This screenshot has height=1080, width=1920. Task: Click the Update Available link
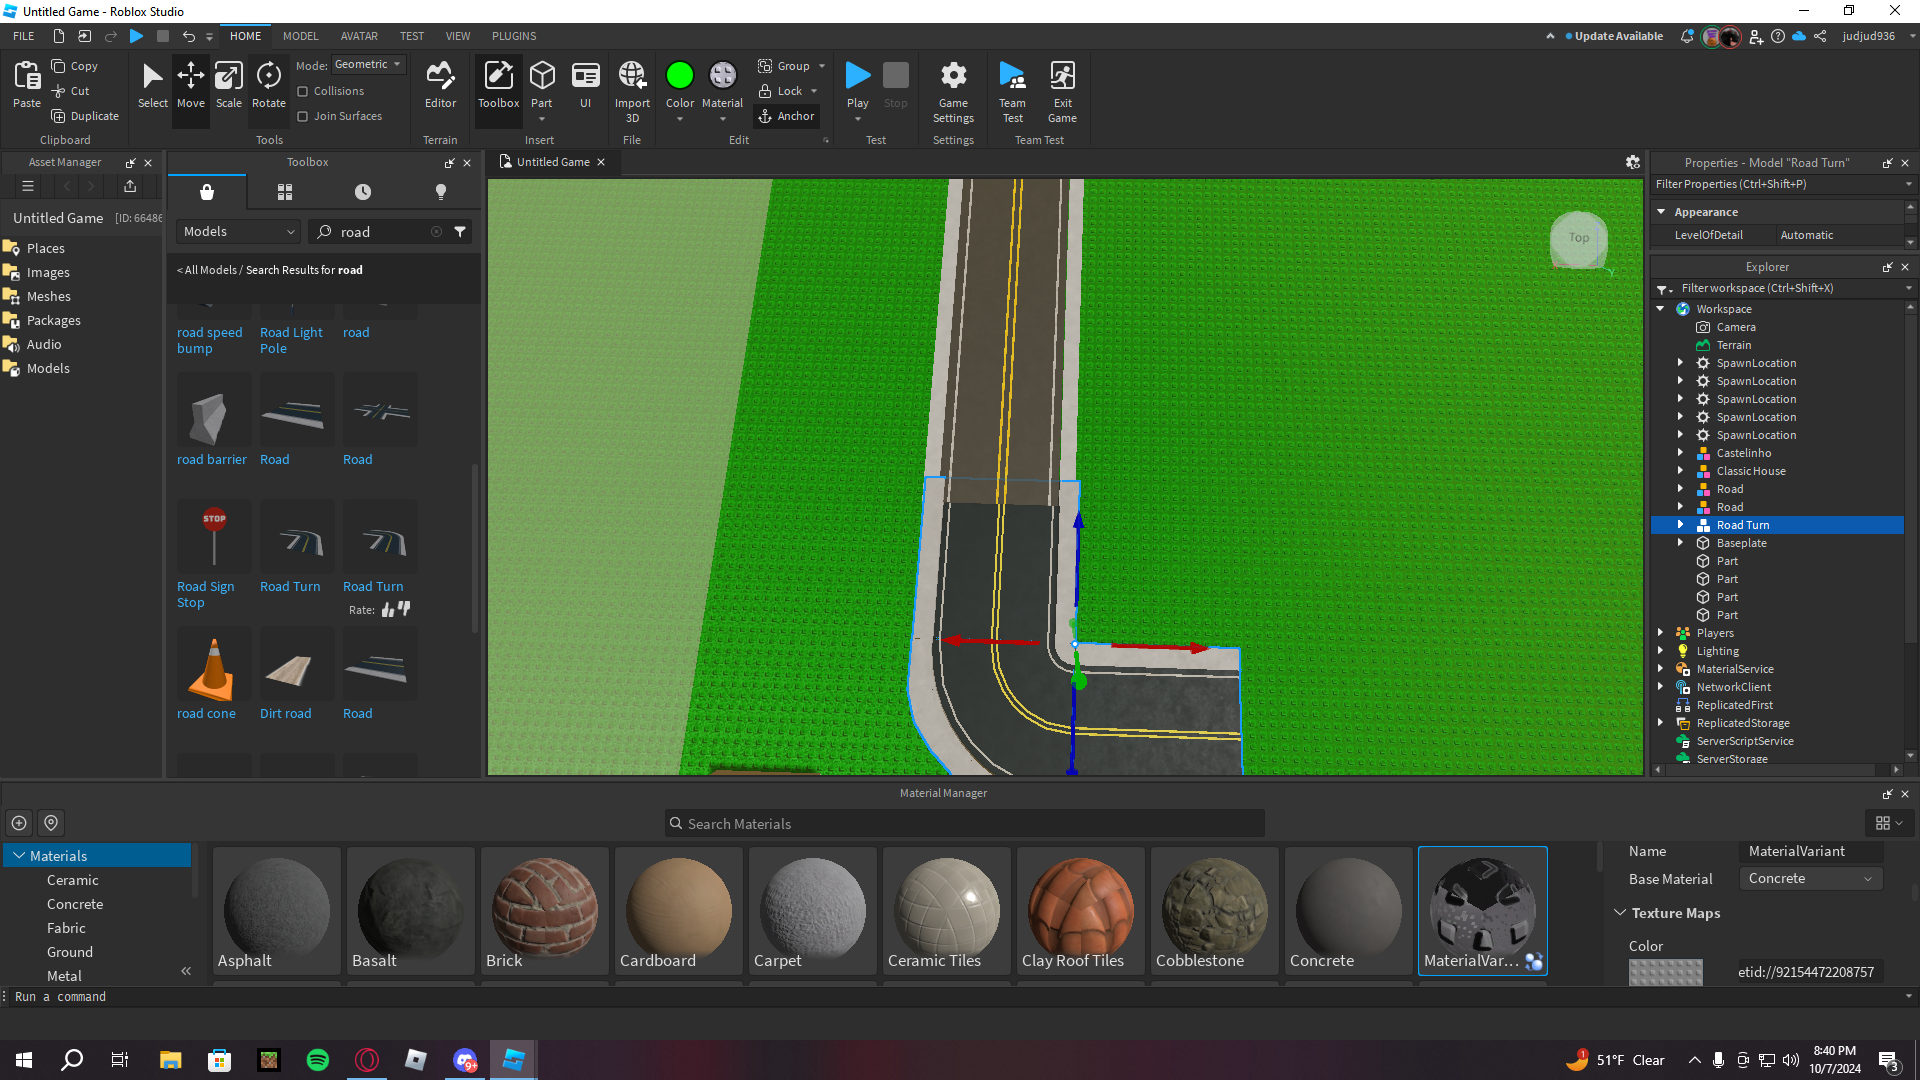[1618, 36]
